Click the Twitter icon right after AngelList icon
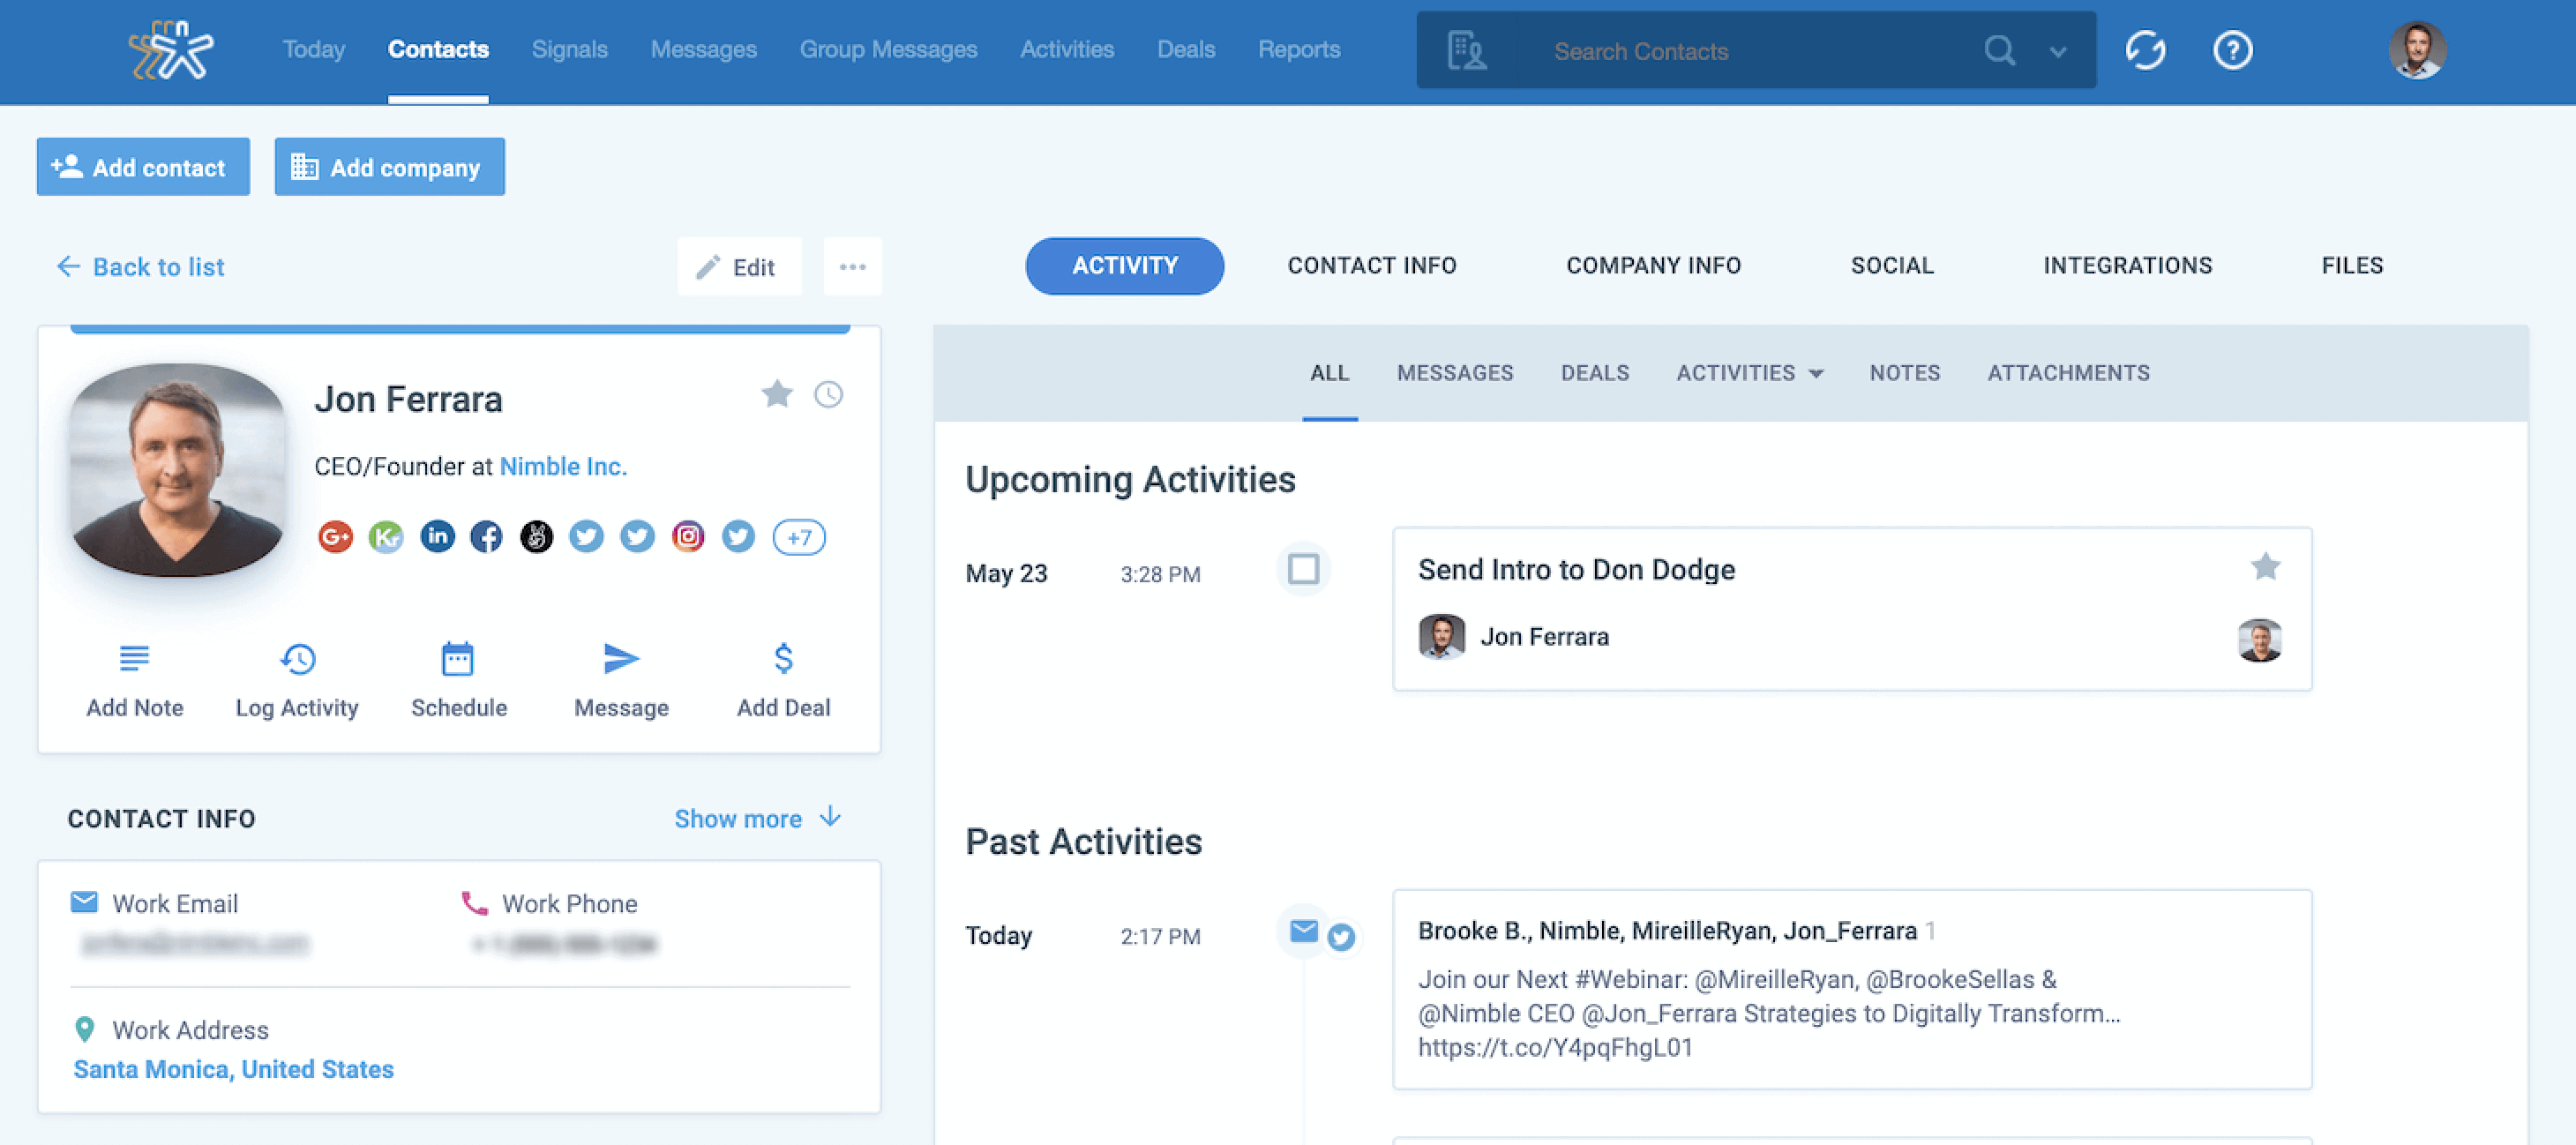This screenshot has height=1145, width=2576. coord(587,537)
